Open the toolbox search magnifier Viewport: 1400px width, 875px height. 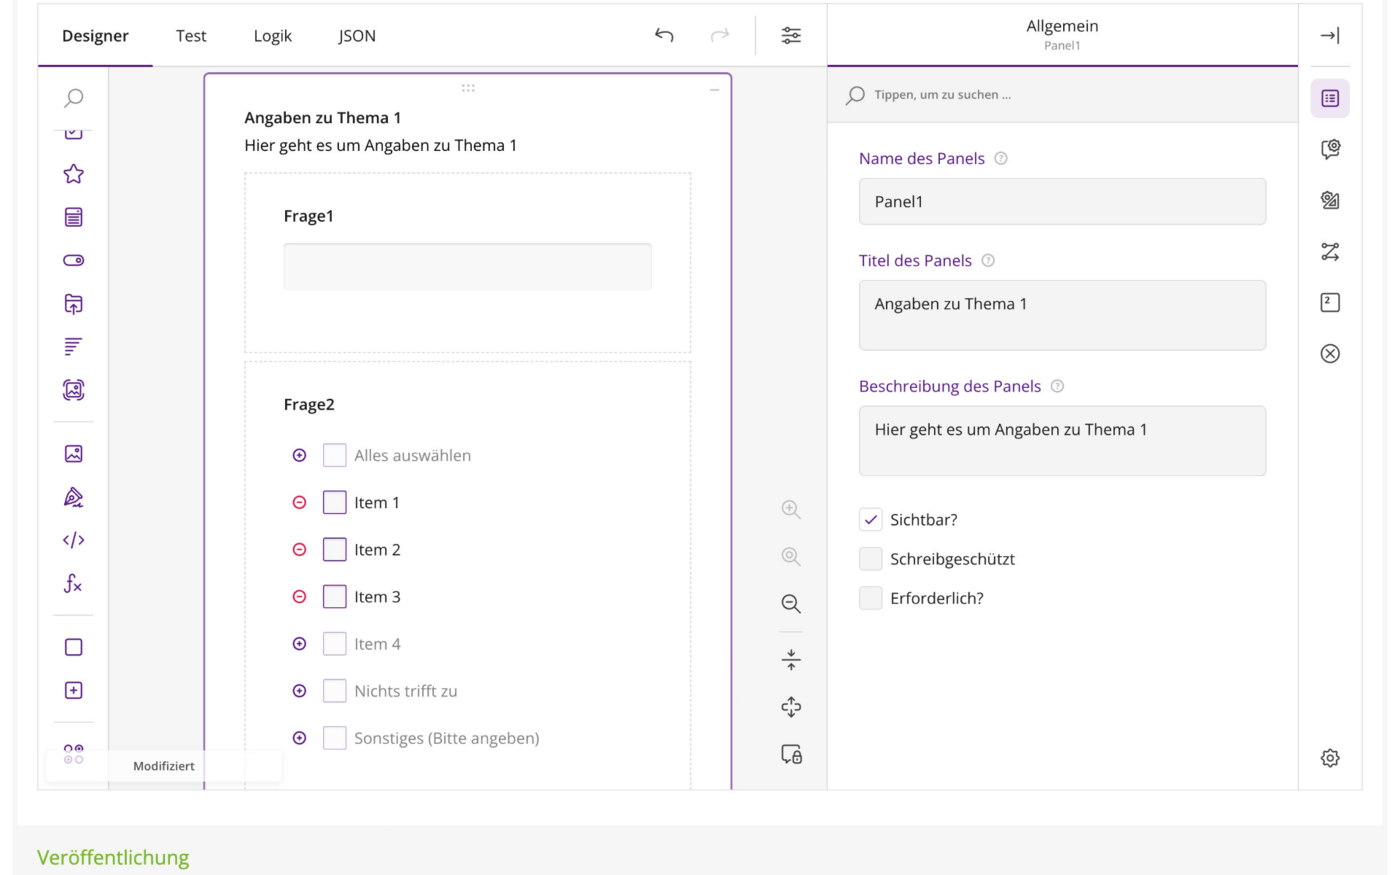[x=73, y=98]
